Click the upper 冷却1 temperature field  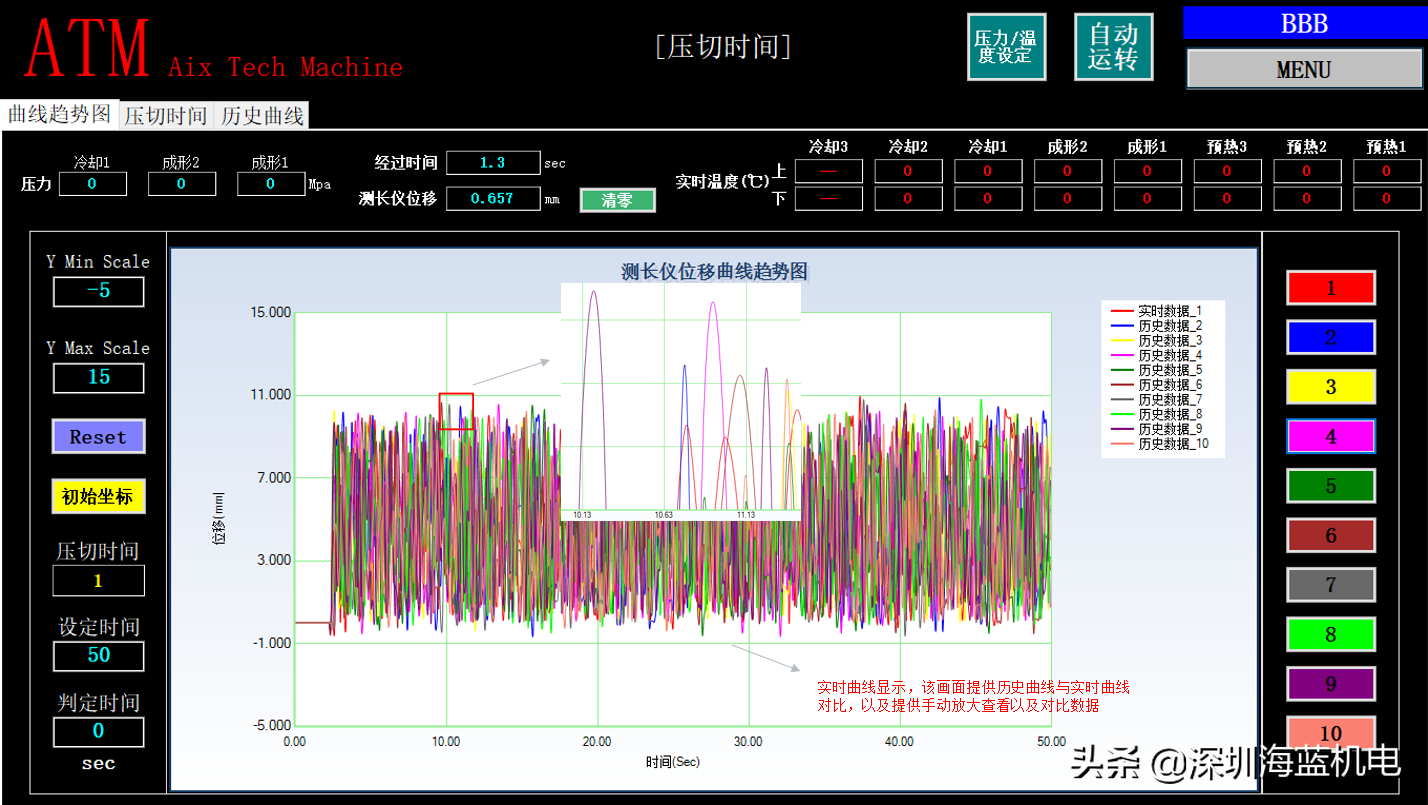988,171
